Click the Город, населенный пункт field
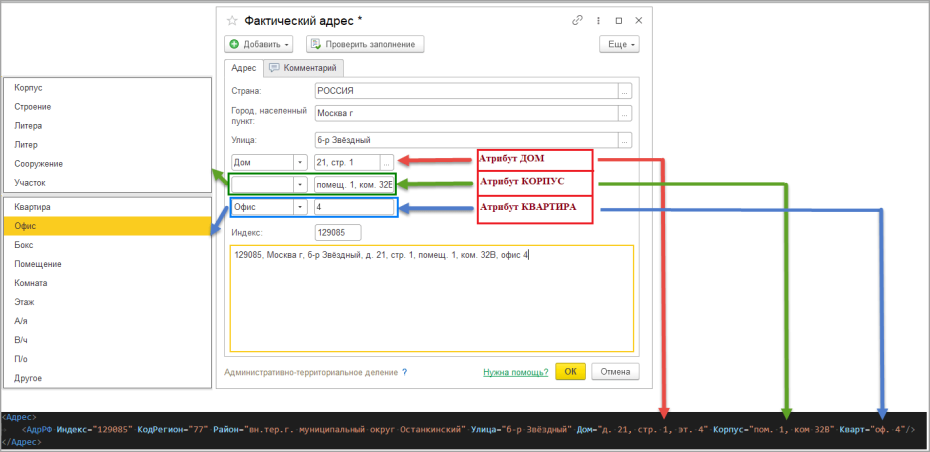 click(467, 113)
